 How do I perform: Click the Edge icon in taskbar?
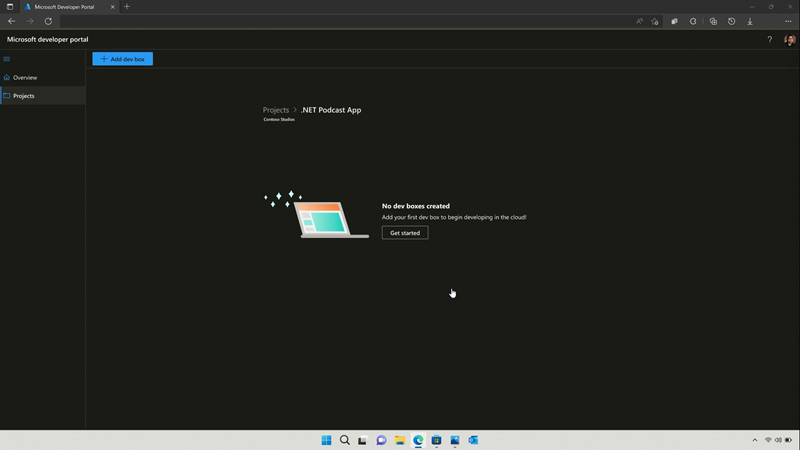(418, 440)
